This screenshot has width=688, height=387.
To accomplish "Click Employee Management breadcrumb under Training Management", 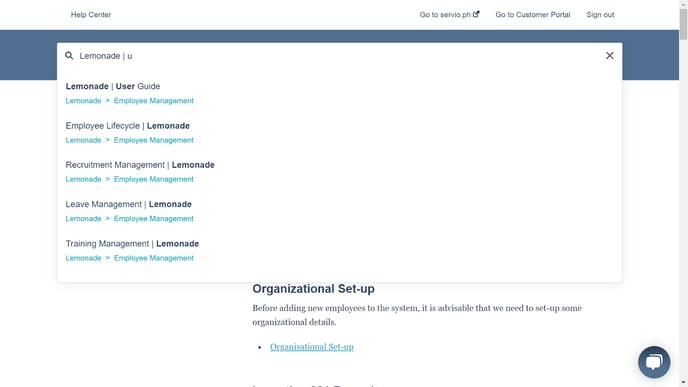I will [154, 258].
